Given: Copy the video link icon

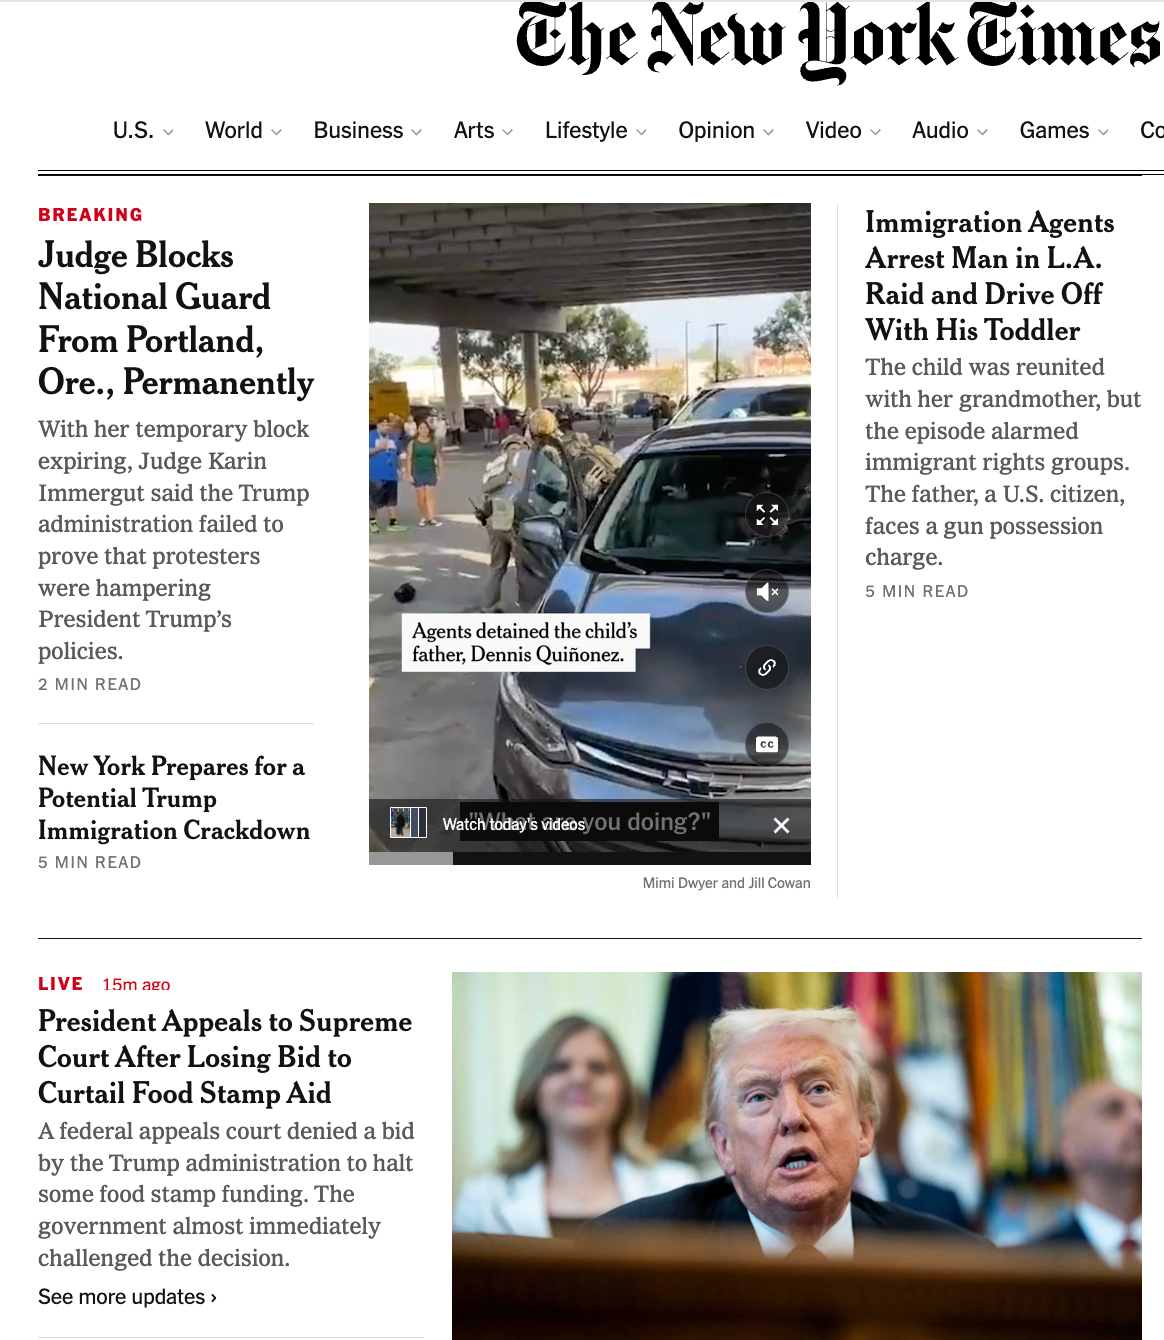Looking at the screenshot, I should (767, 668).
